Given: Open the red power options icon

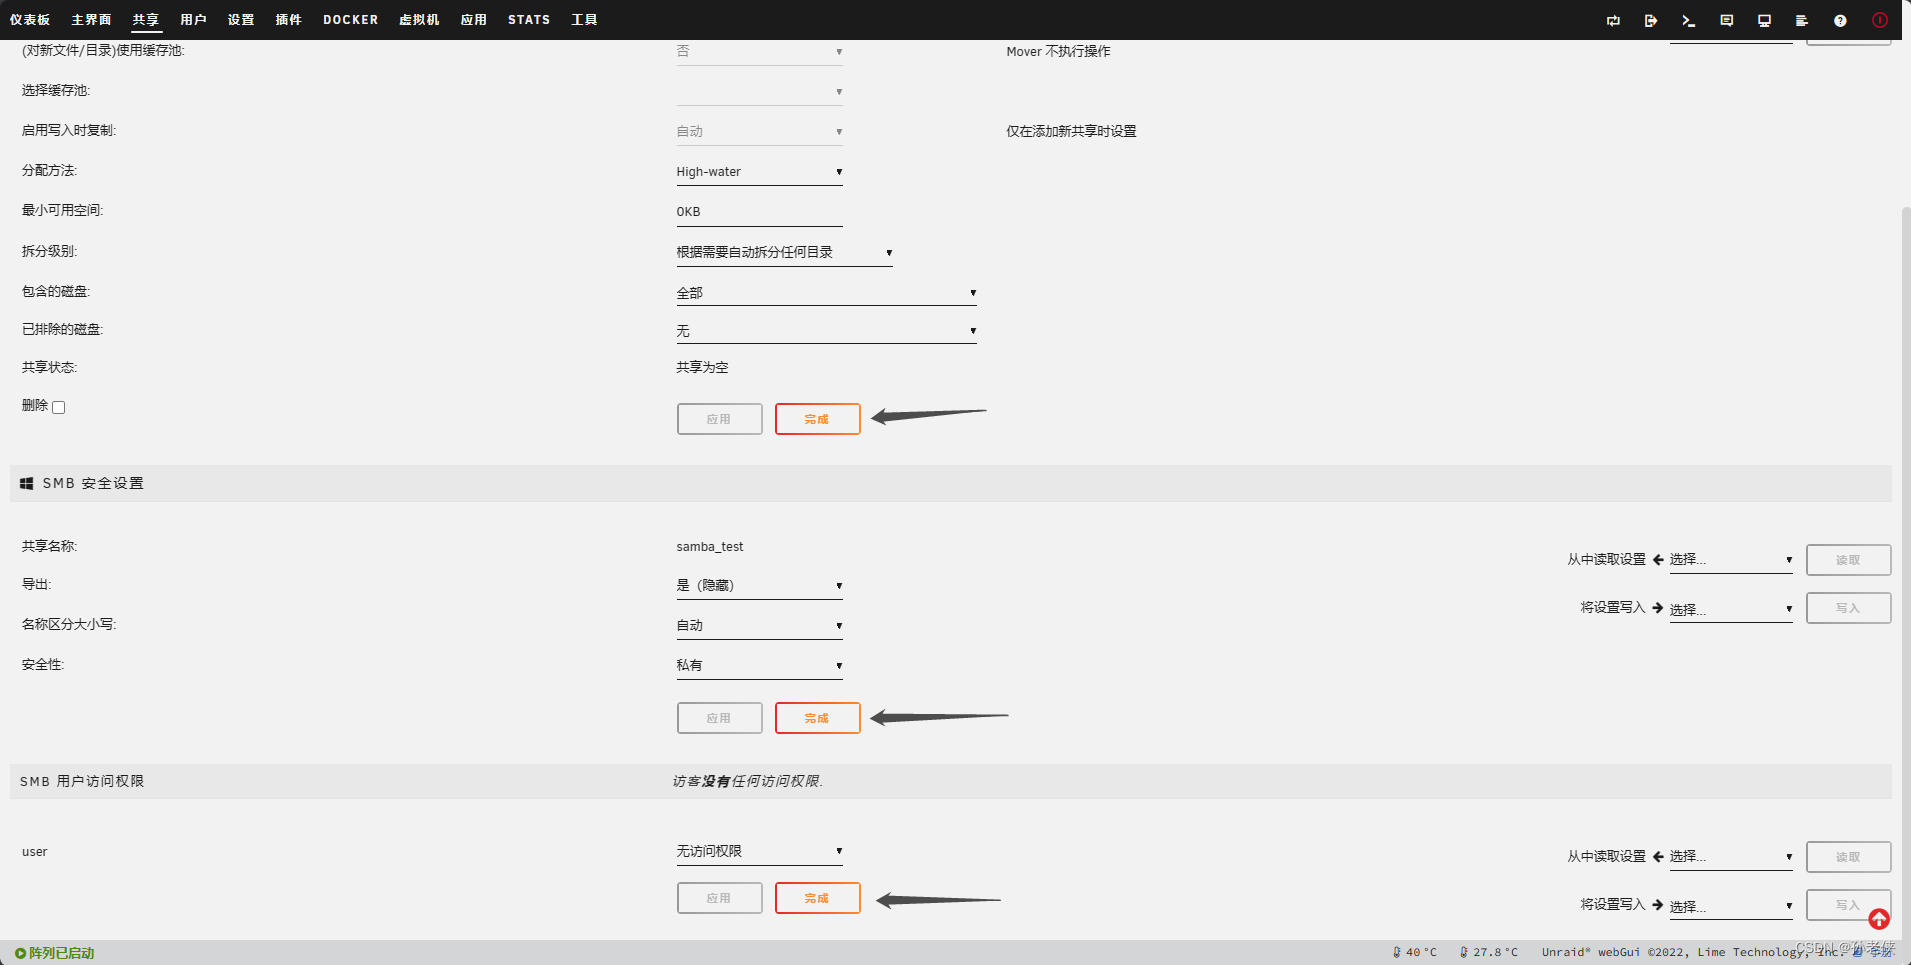Looking at the screenshot, I should [1880, 20].
